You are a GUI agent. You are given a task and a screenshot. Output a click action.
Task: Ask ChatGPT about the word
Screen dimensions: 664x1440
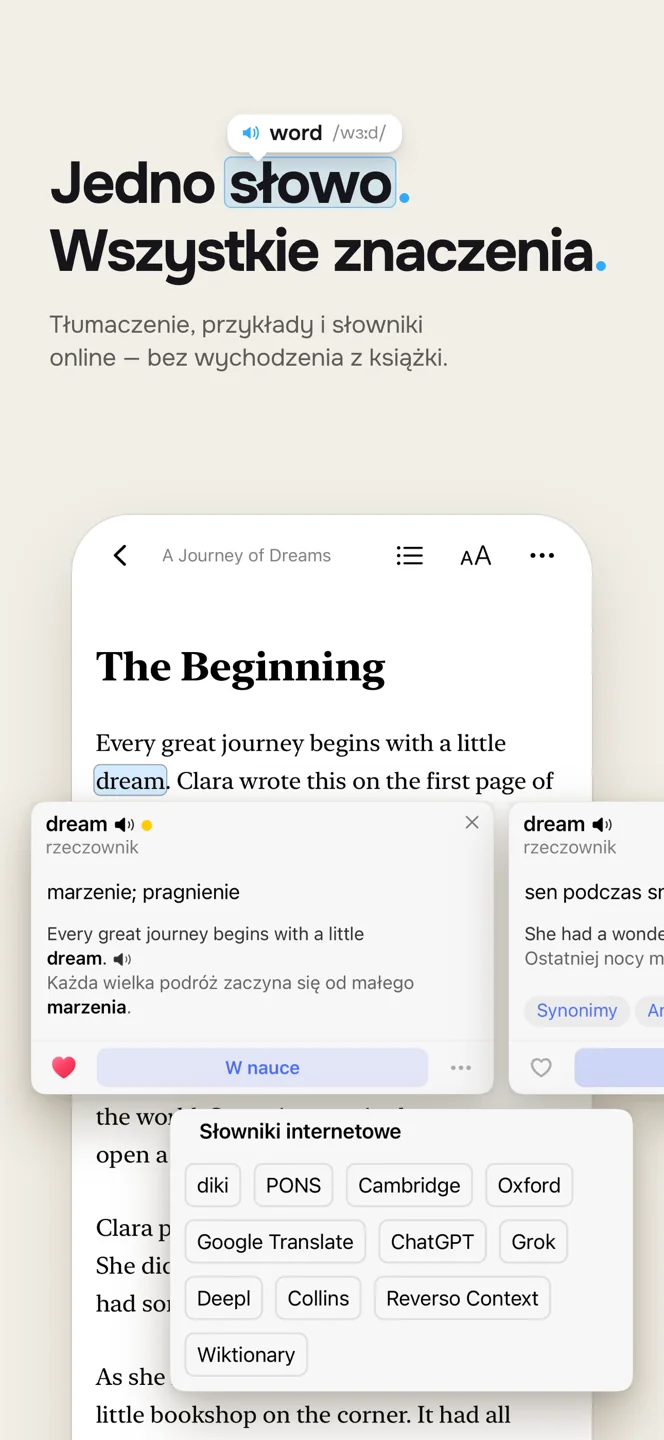click(x=432, y=1242)
